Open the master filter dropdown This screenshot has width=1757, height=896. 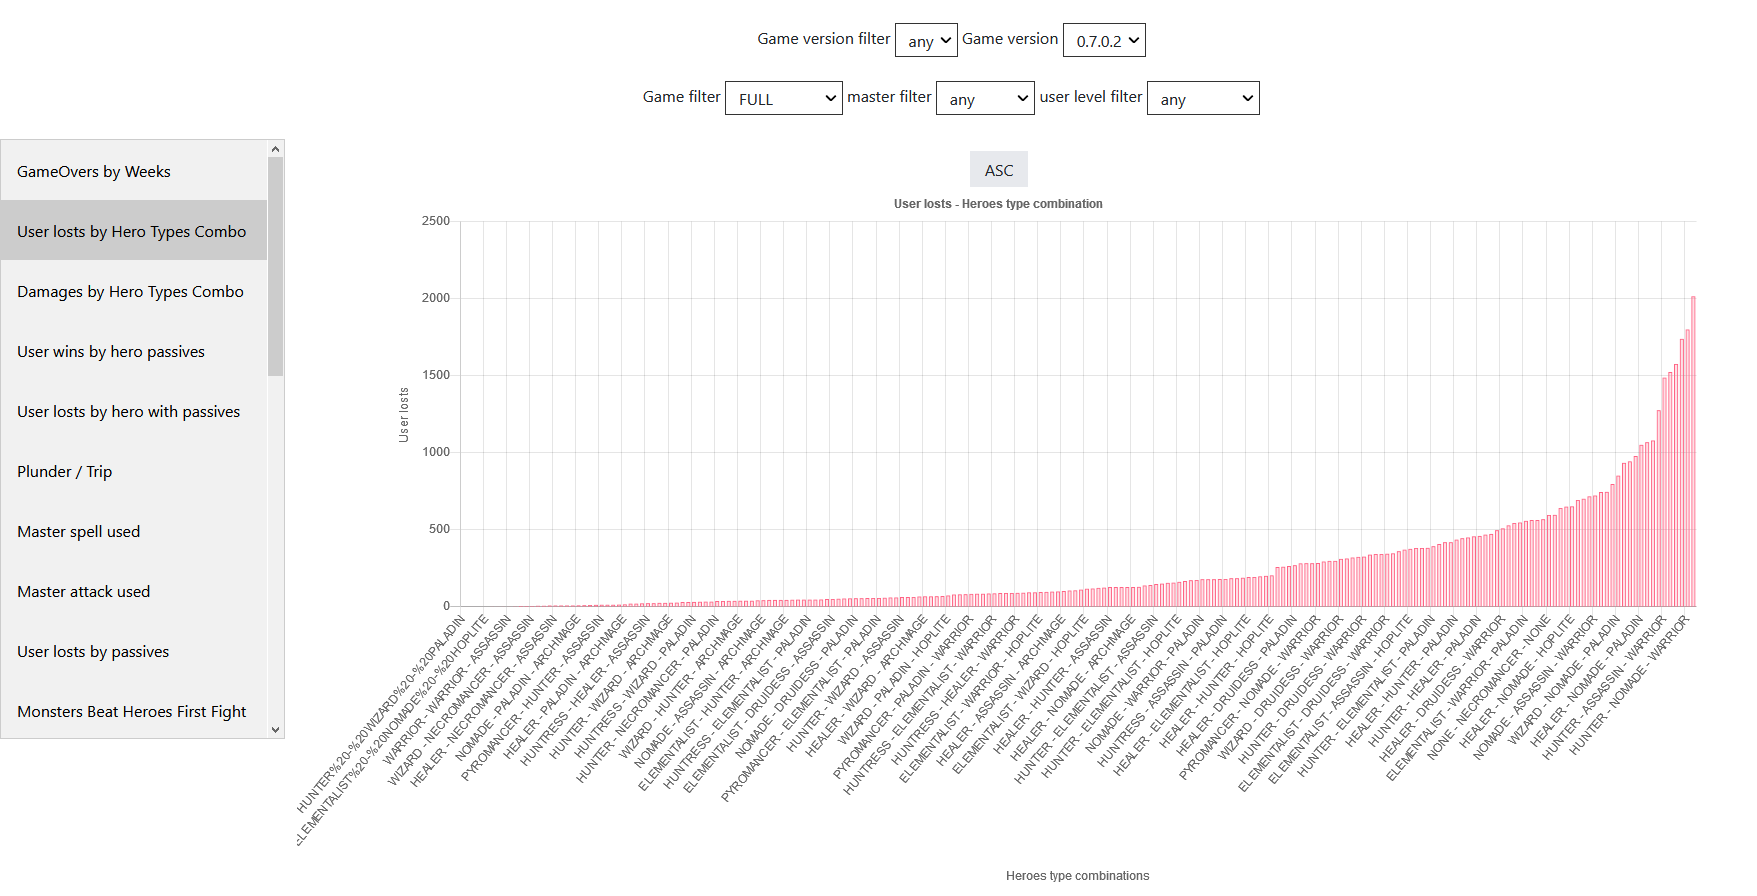[984, 99]
